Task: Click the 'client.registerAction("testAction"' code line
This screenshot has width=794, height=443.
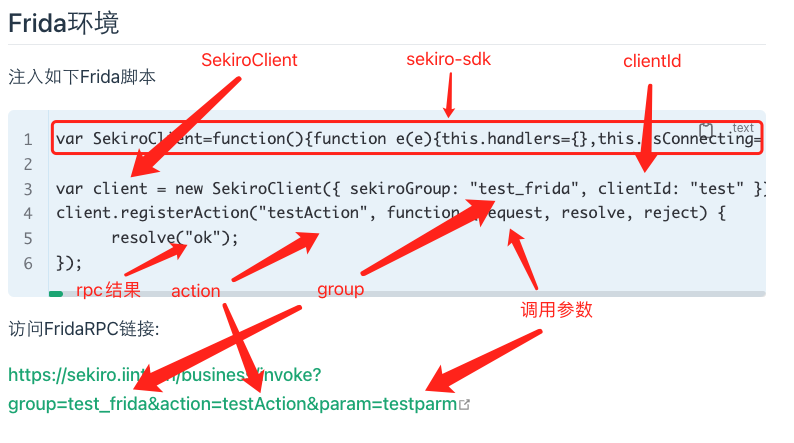Action: tap(390, 213)
